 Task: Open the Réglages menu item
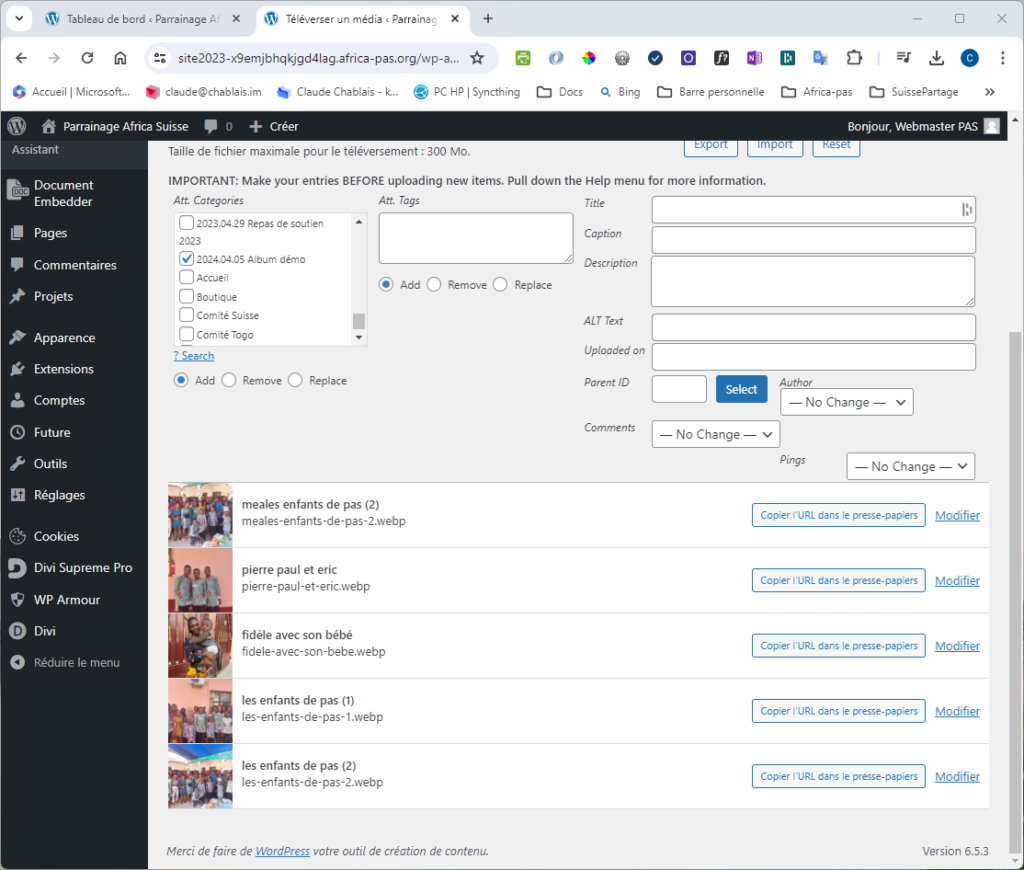(59, 495)
